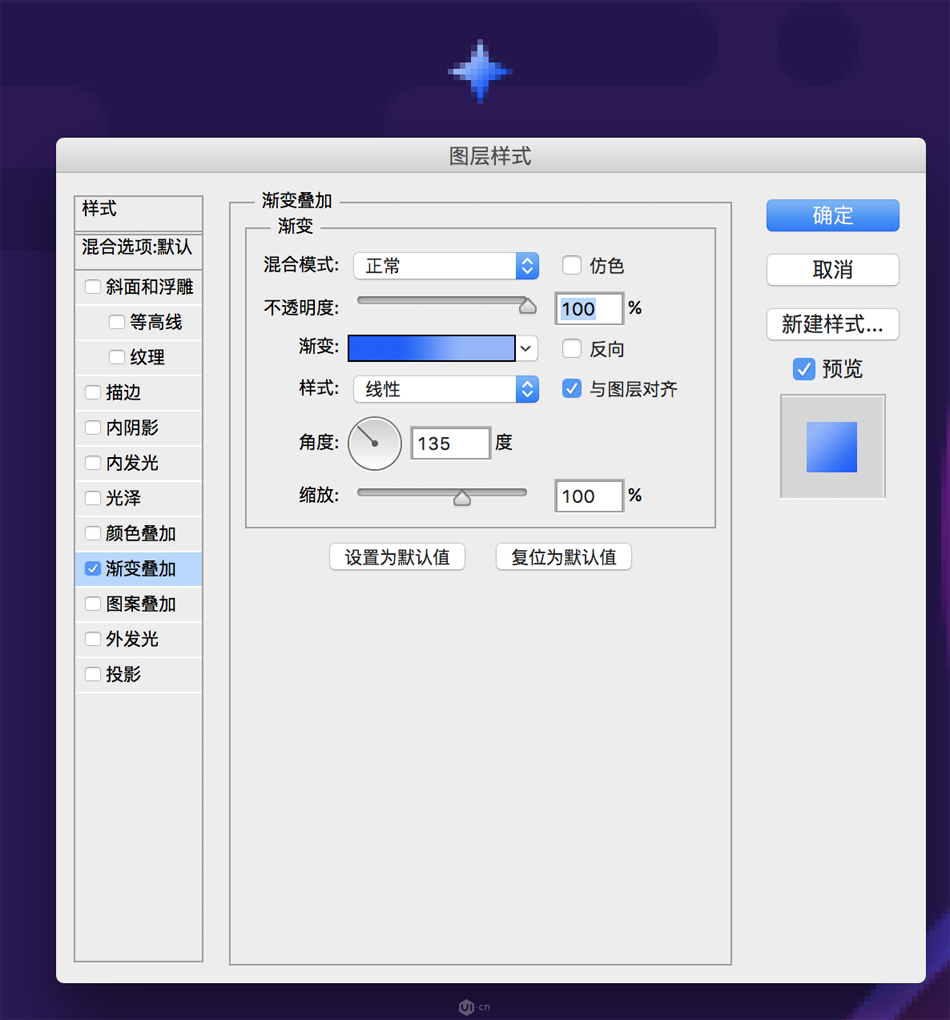Viewport: 950px width, 1020px height.
Task: Select the 外发光 label row
Action: [x=139, y=639]
